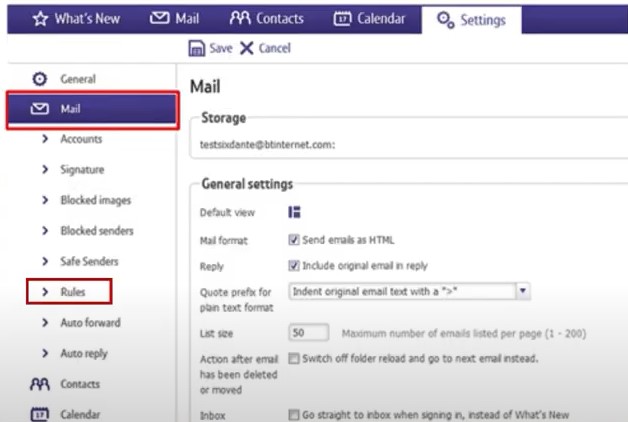Switch to the Calendar tab

point(369,18)
